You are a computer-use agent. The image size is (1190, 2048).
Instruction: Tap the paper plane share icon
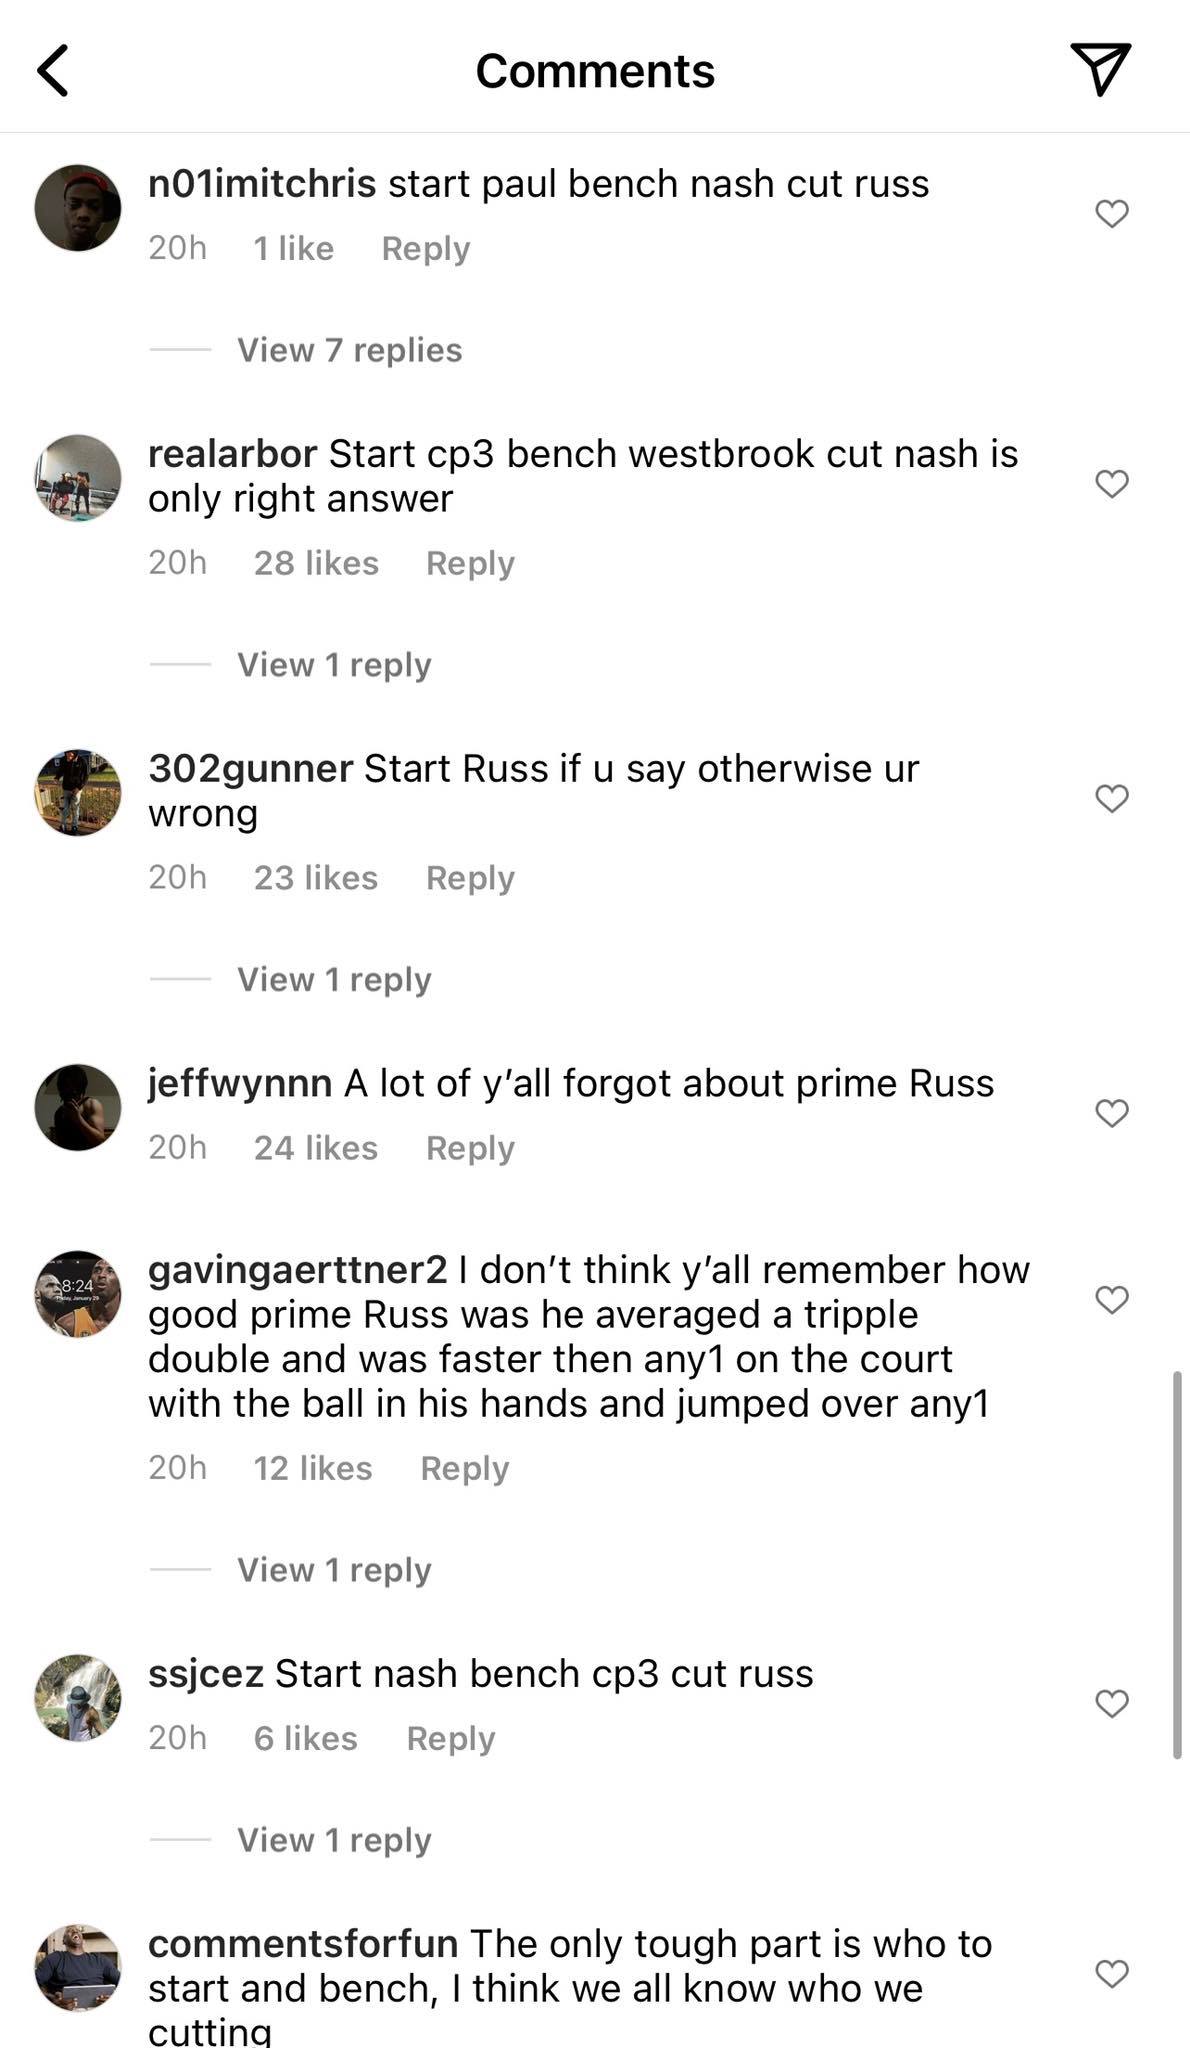coord(1100,69)
